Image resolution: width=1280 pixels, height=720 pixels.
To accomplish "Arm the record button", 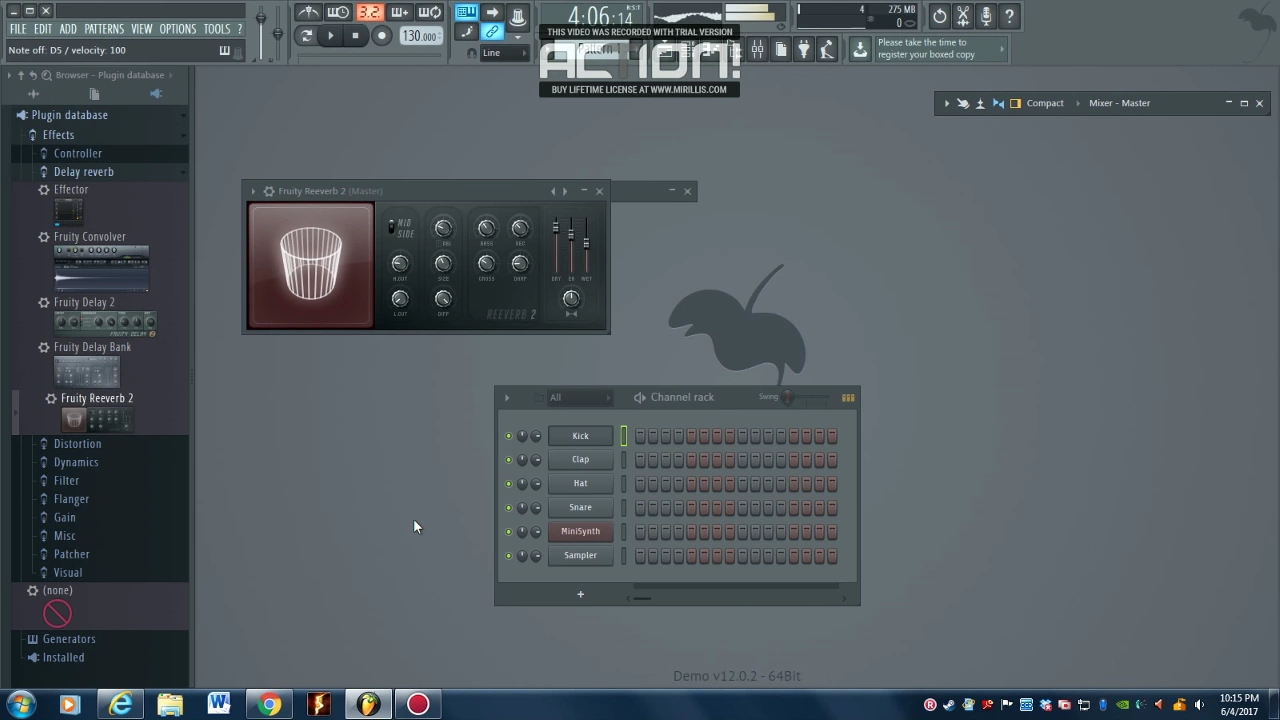I will [x=381, y=36].
